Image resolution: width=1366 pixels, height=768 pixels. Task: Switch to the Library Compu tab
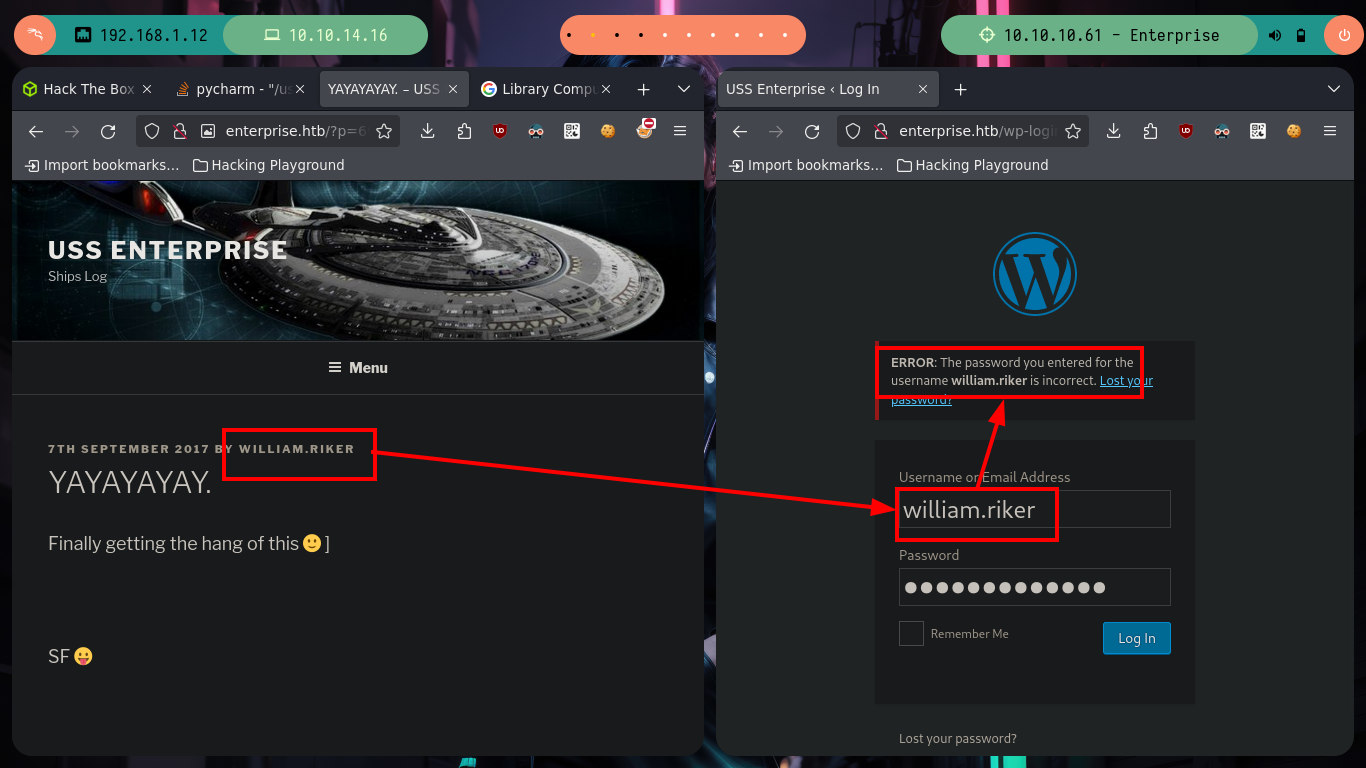coord(547,89)
